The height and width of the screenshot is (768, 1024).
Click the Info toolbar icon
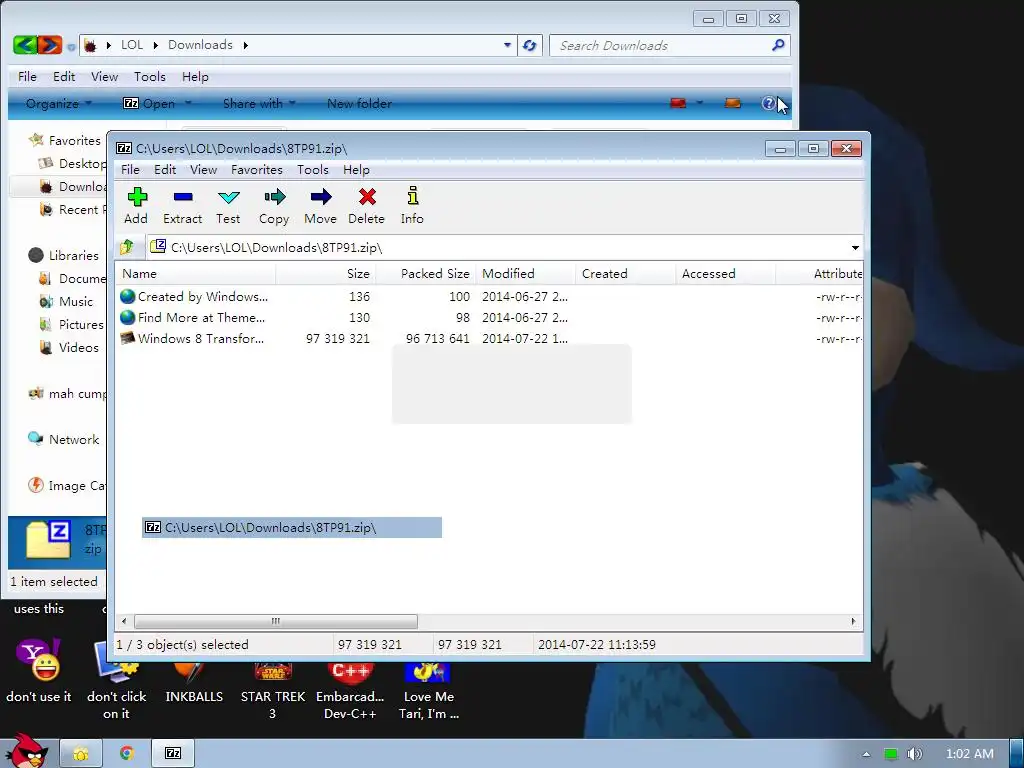click(412, 206)
